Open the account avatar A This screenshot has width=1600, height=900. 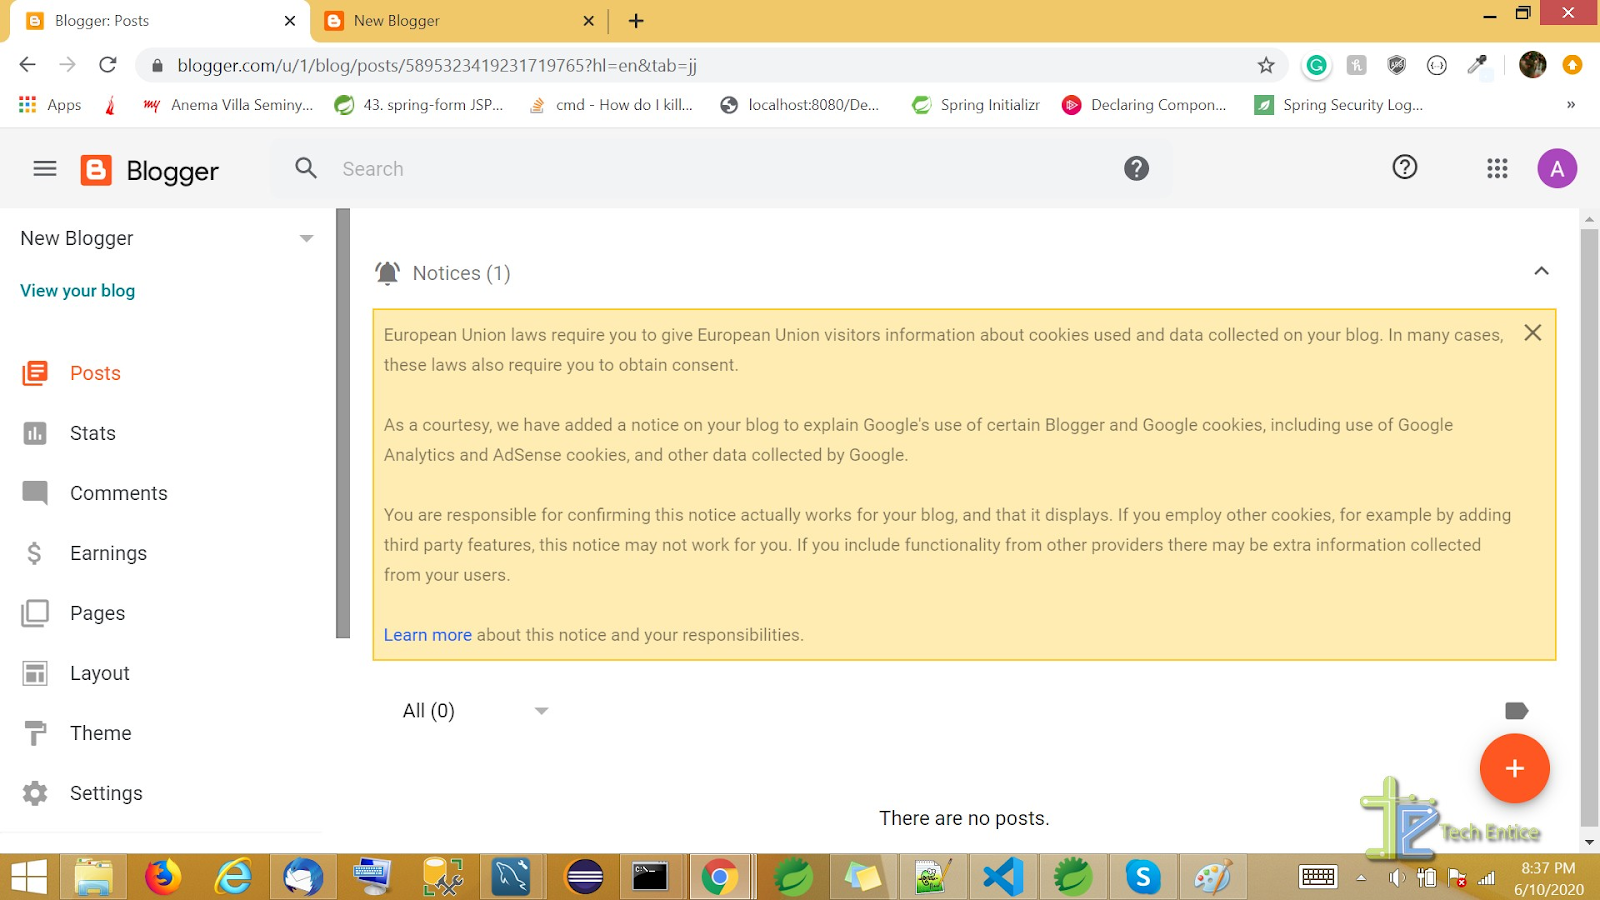(x=1557, y=169)
